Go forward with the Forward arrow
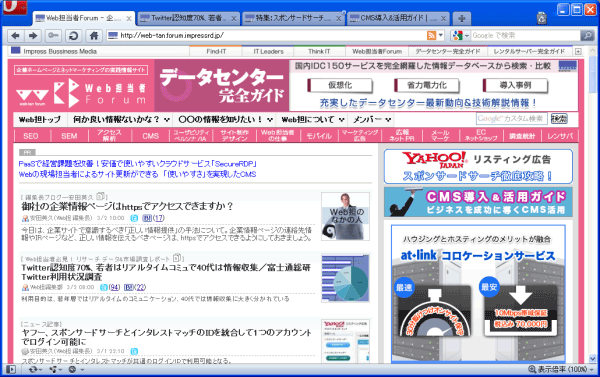Image resolution: width=600 pixels, height=377 pixels. (33, 36)
